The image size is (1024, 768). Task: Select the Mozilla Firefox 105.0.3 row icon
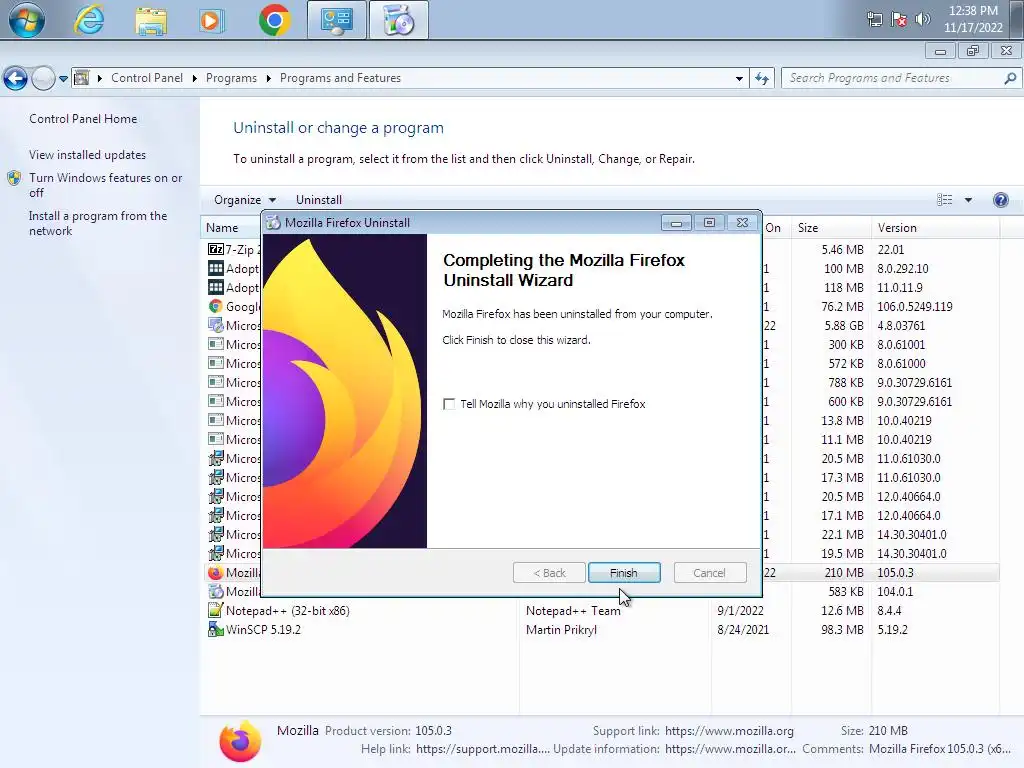click(216, 573)
